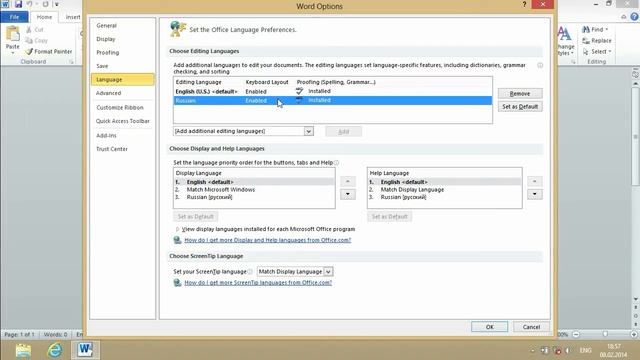Click the info icon beside editing languages description

540,65
